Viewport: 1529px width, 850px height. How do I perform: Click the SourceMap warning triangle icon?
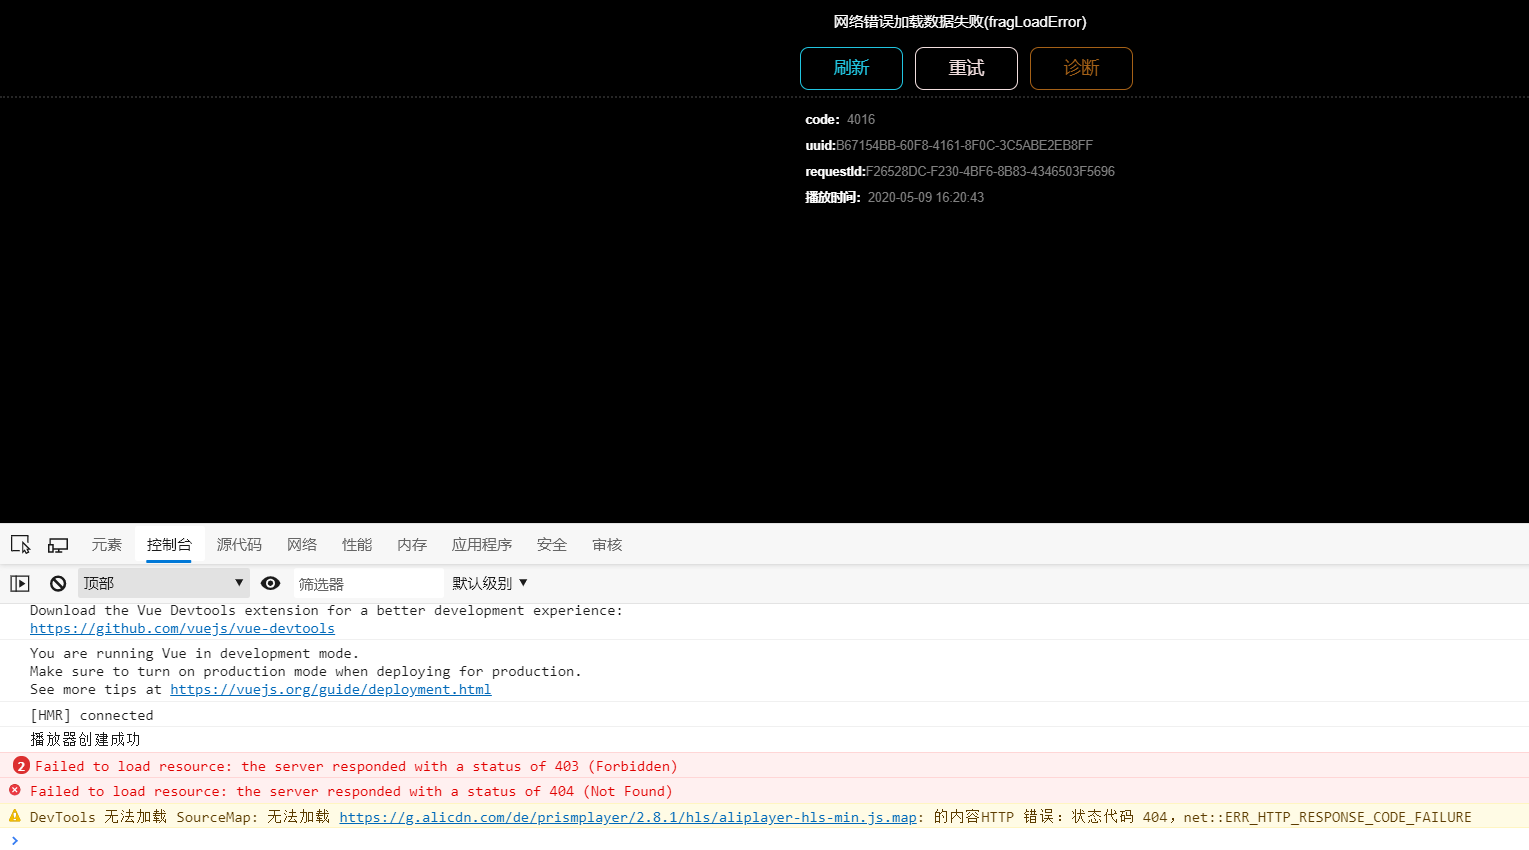[15, 816]
